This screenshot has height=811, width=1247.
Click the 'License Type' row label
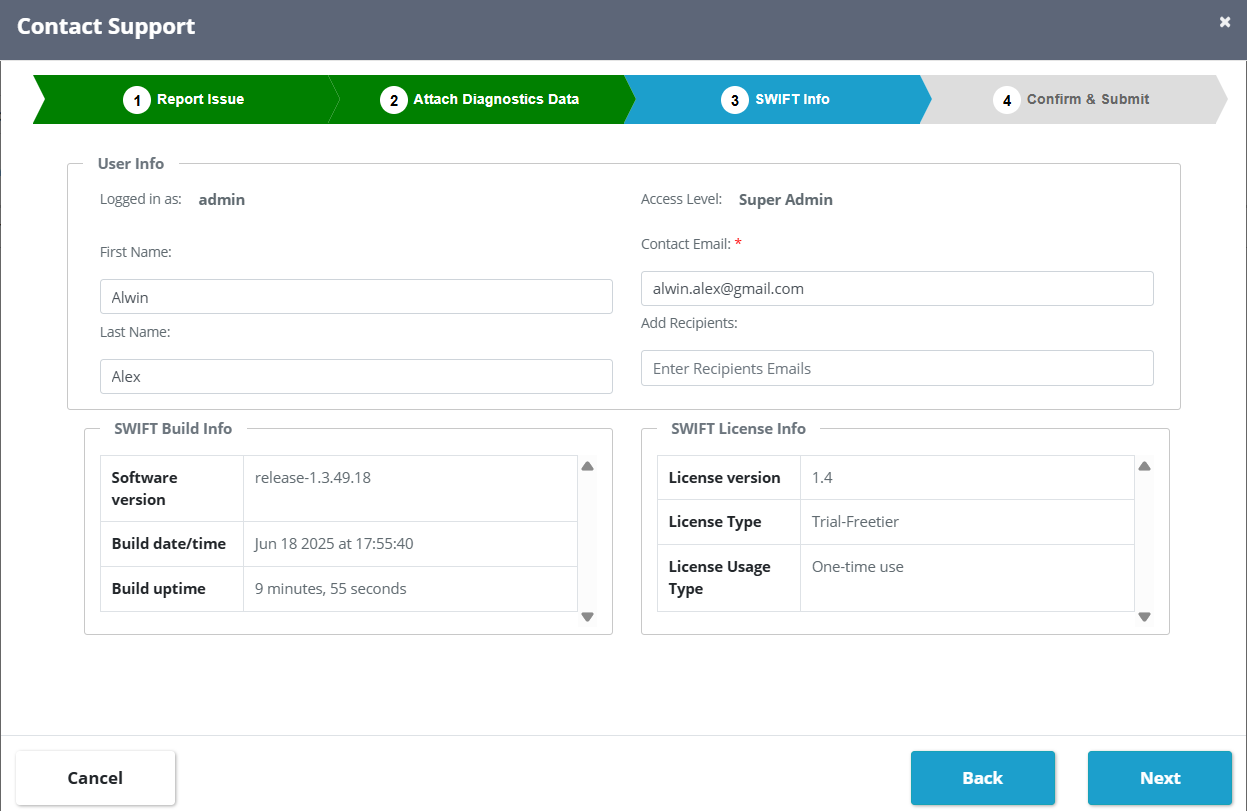pyautogui.click(x=715, y=522)
